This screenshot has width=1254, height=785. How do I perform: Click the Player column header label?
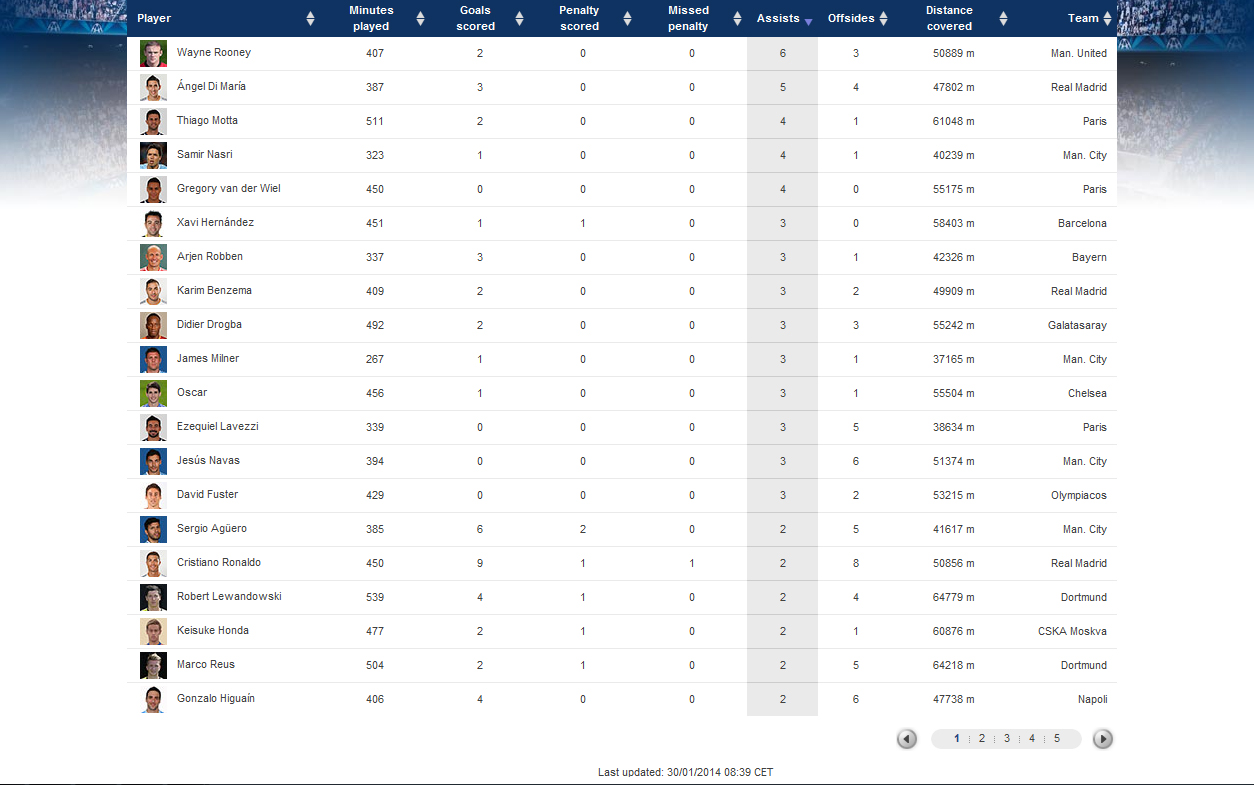154,18
